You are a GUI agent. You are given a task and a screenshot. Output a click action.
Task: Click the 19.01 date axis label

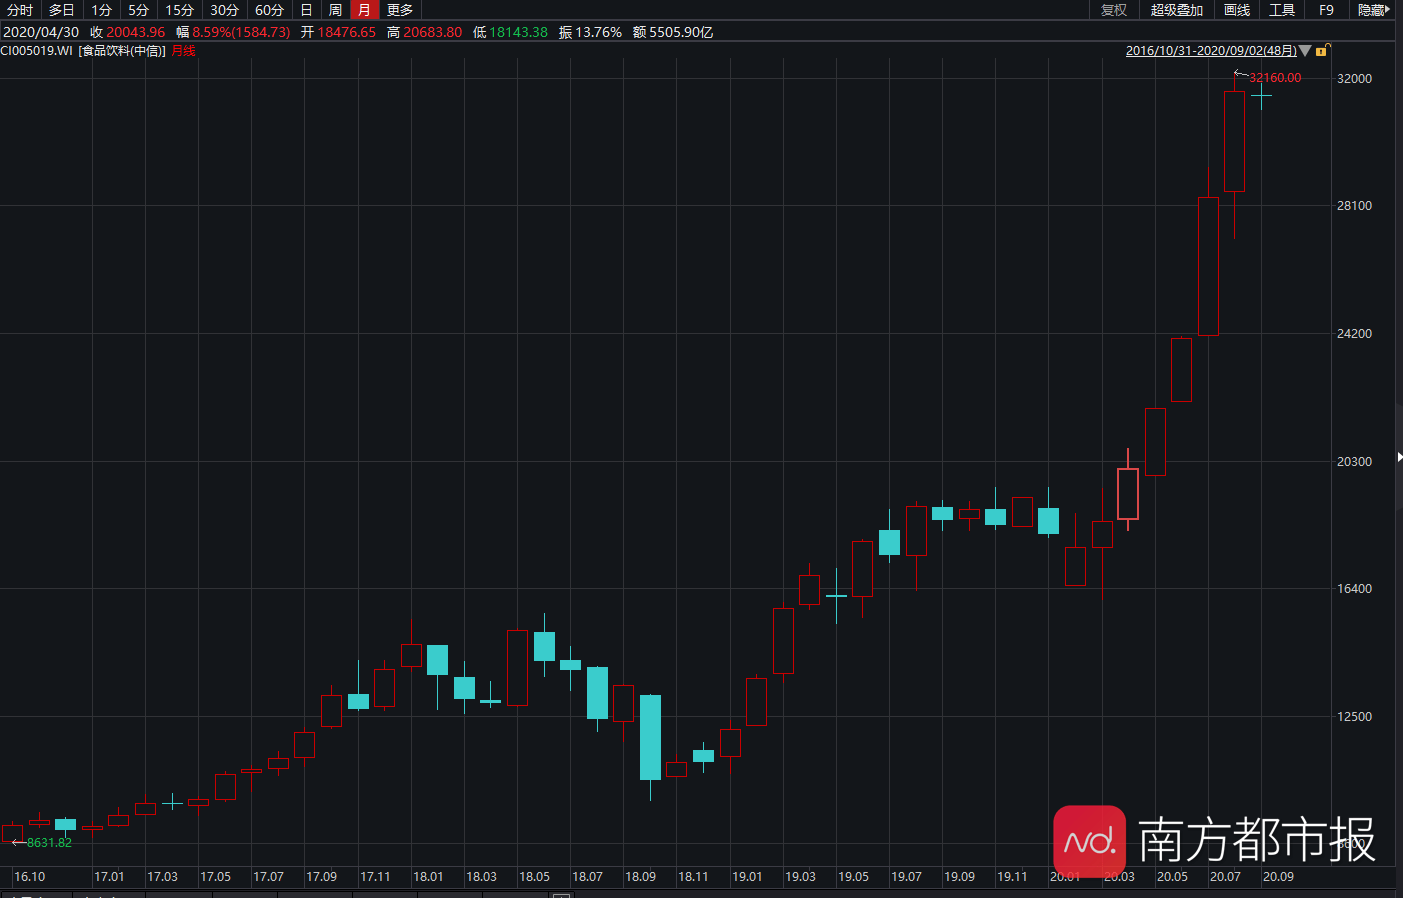tap(747, 877)
